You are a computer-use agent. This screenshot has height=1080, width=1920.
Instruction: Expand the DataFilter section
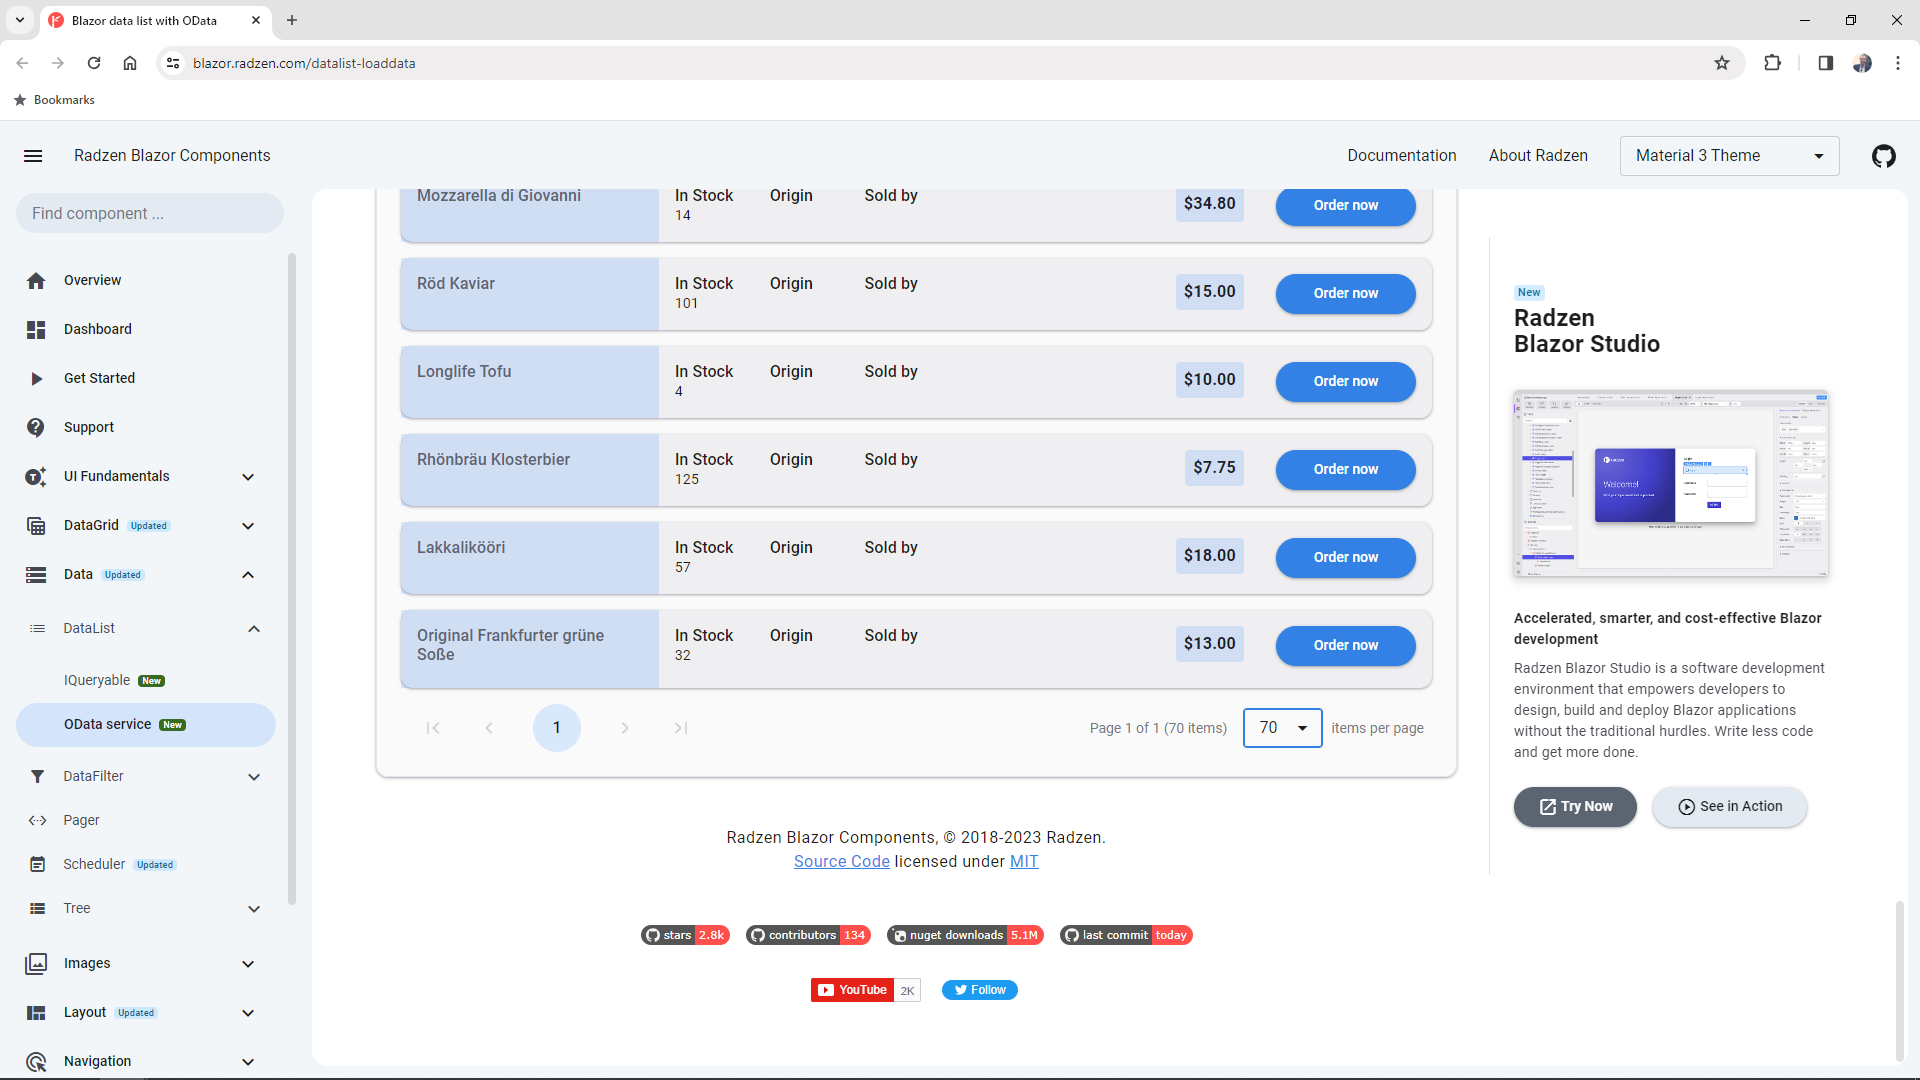pos(254,777)
